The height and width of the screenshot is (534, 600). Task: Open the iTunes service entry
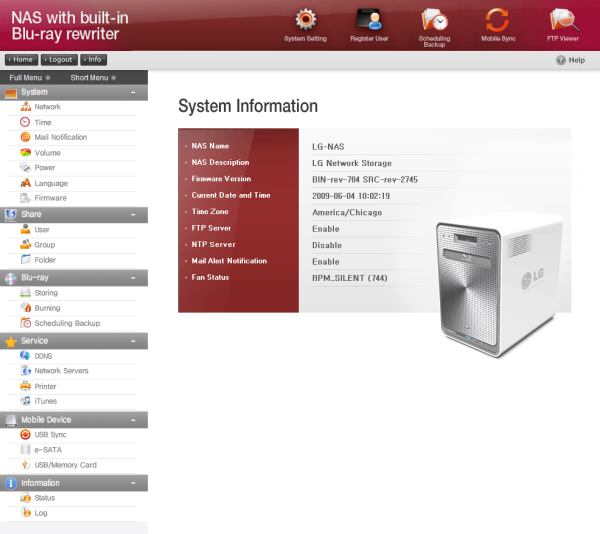click(46, 401)
